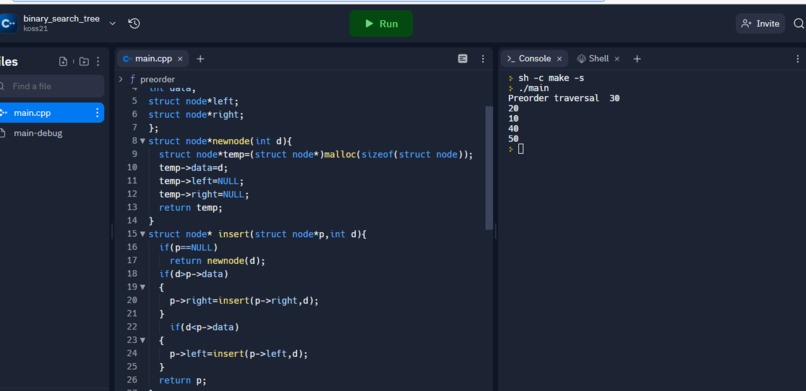
Task: Expand the preorder breadcrumb chevron
Action: tap(120, 79)
